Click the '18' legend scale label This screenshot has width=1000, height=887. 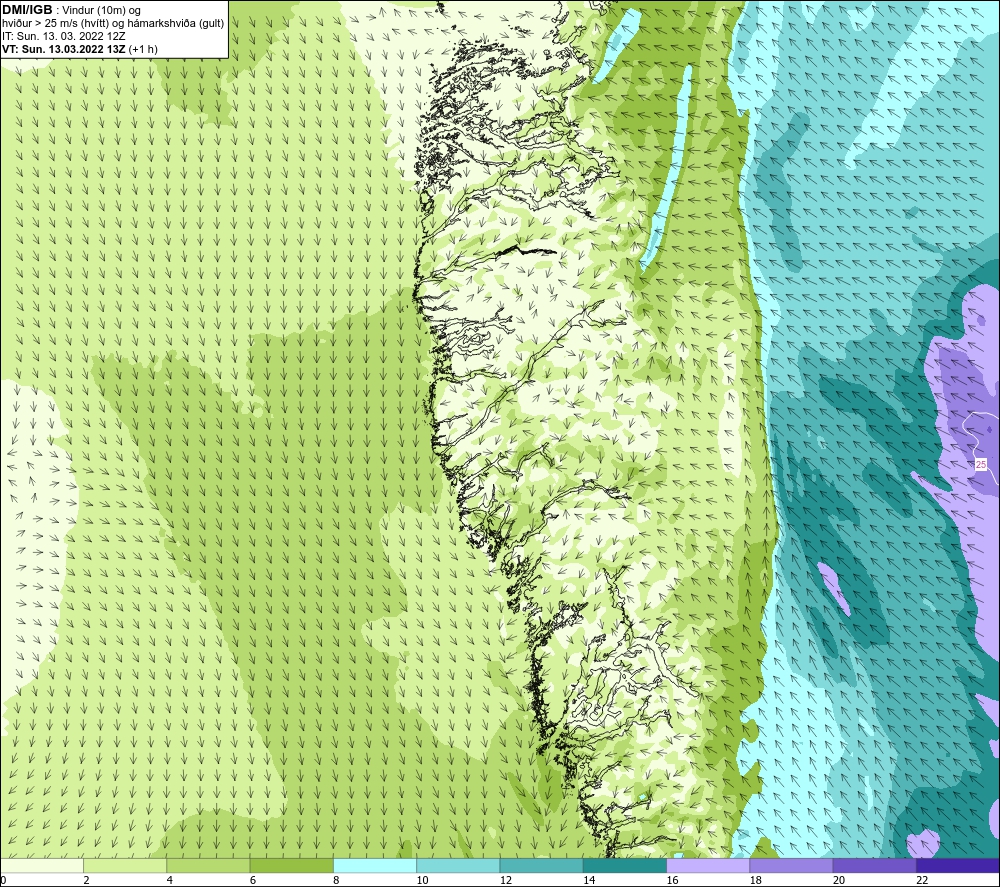(756, 880)
